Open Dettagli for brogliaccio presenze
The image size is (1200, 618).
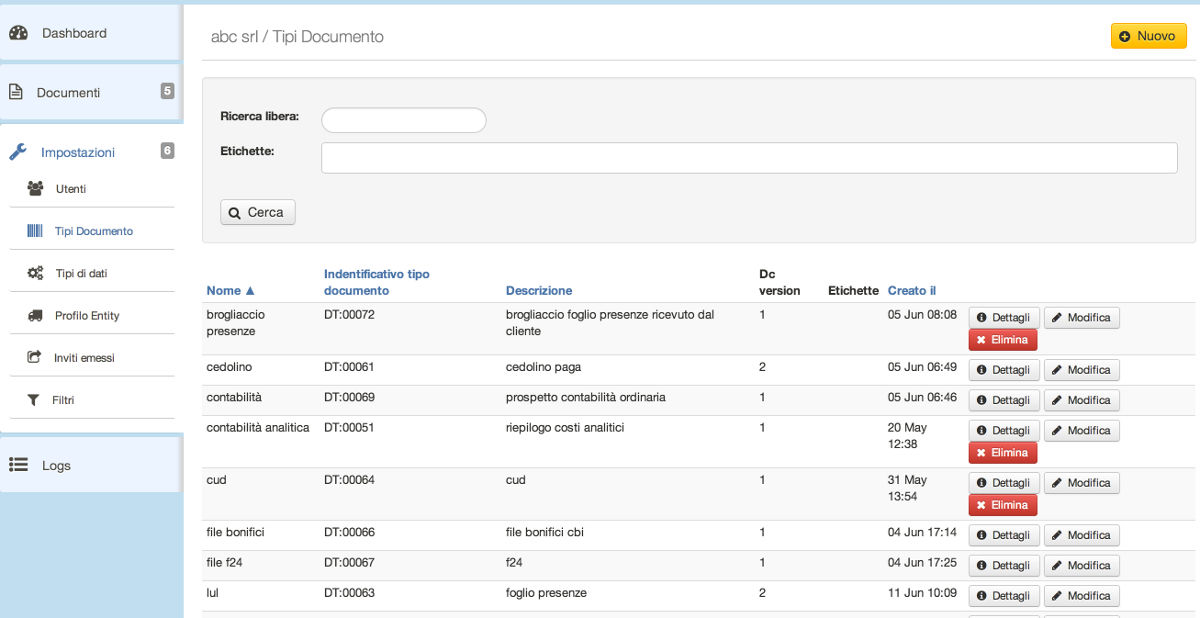(1004, 317)
